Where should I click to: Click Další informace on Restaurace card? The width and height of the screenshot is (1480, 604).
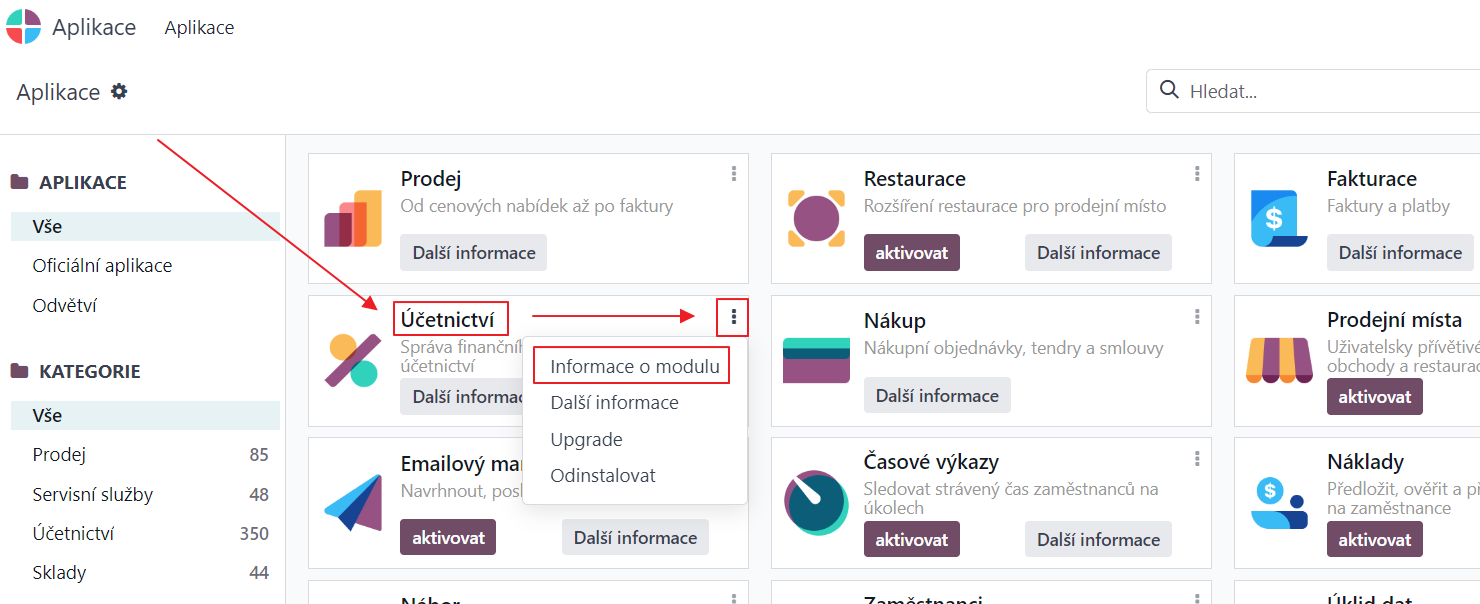coord(1098,253)
